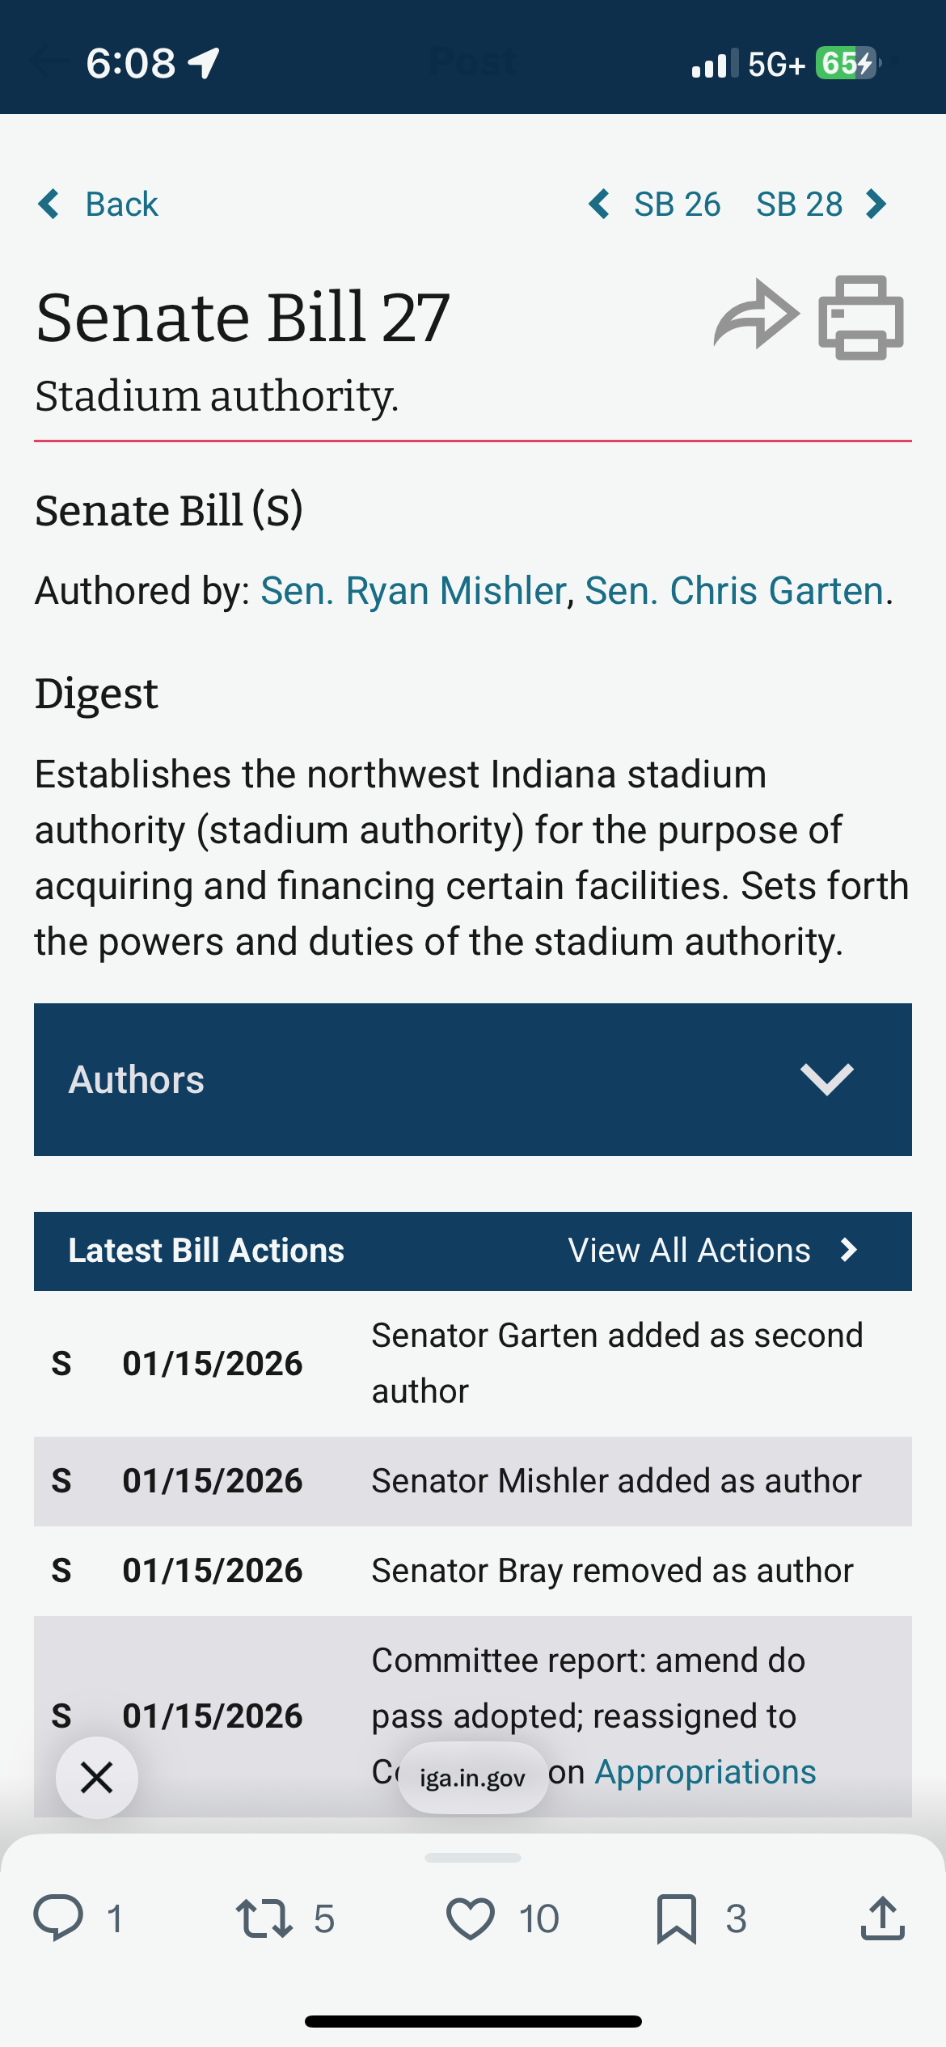This screenshot has width=946, height=2047.
Task: Tap the repost arrows icon
Action: tap(264, 1918)
